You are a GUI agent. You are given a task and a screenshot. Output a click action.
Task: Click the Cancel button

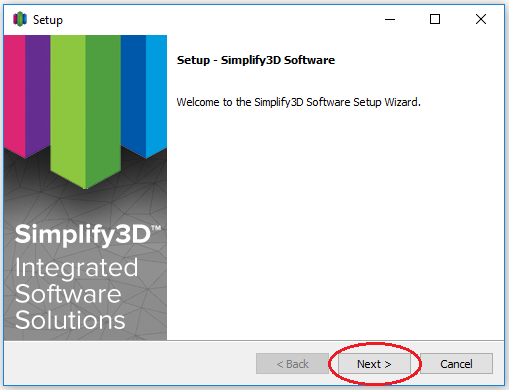click(456, 364)
